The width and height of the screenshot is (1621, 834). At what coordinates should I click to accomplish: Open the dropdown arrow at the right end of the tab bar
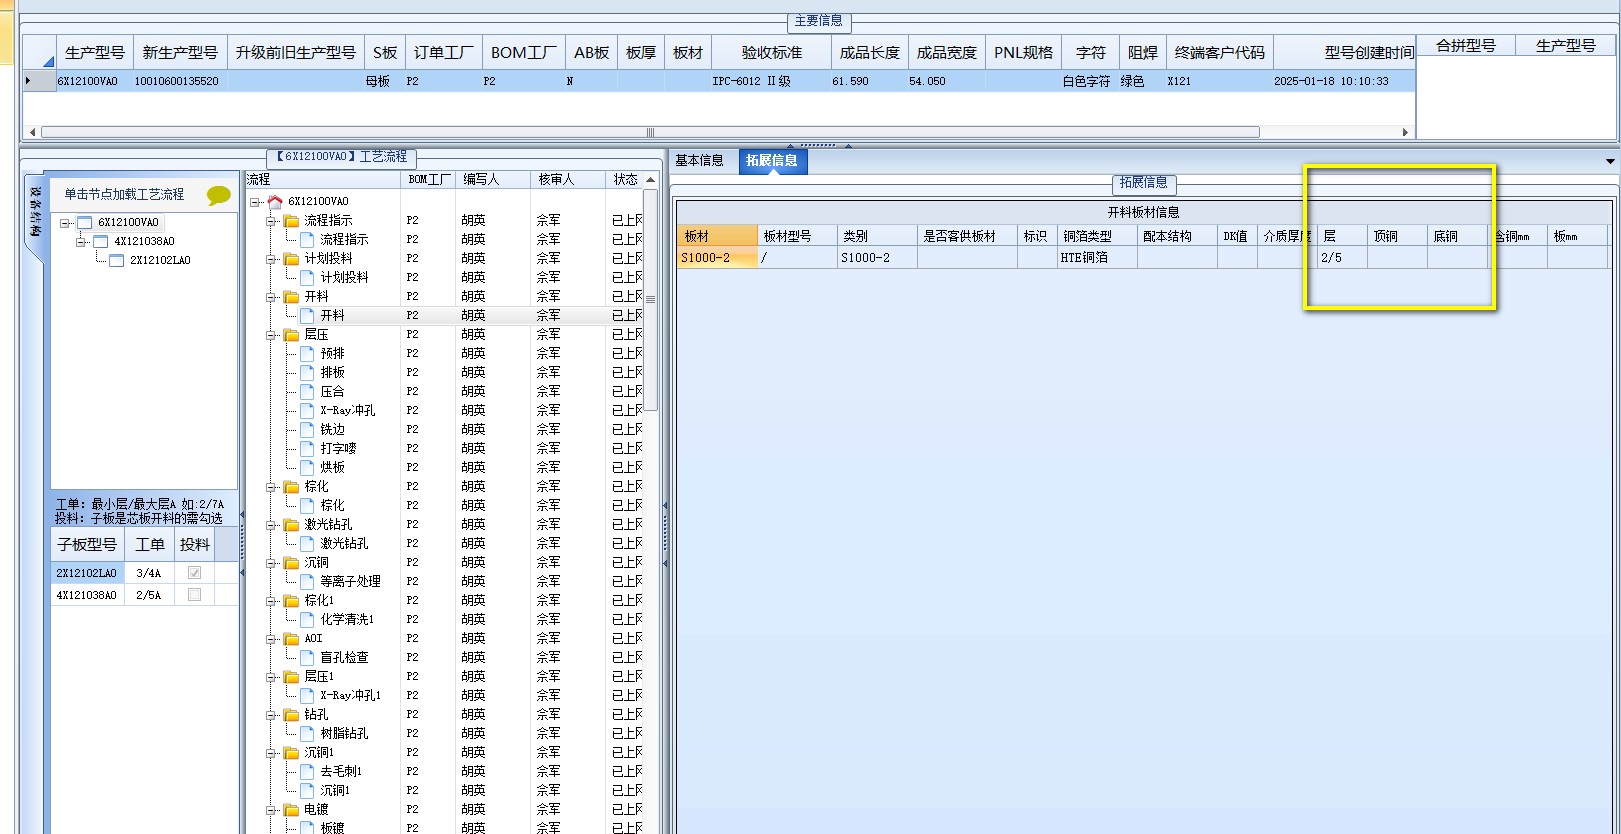coord(1610,161)
